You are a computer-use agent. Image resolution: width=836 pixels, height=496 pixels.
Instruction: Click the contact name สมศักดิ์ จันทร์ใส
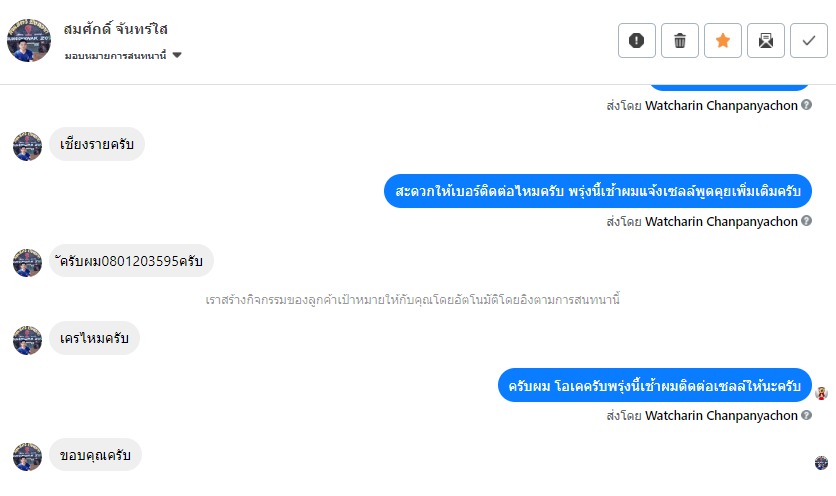(x=115, y=29)
